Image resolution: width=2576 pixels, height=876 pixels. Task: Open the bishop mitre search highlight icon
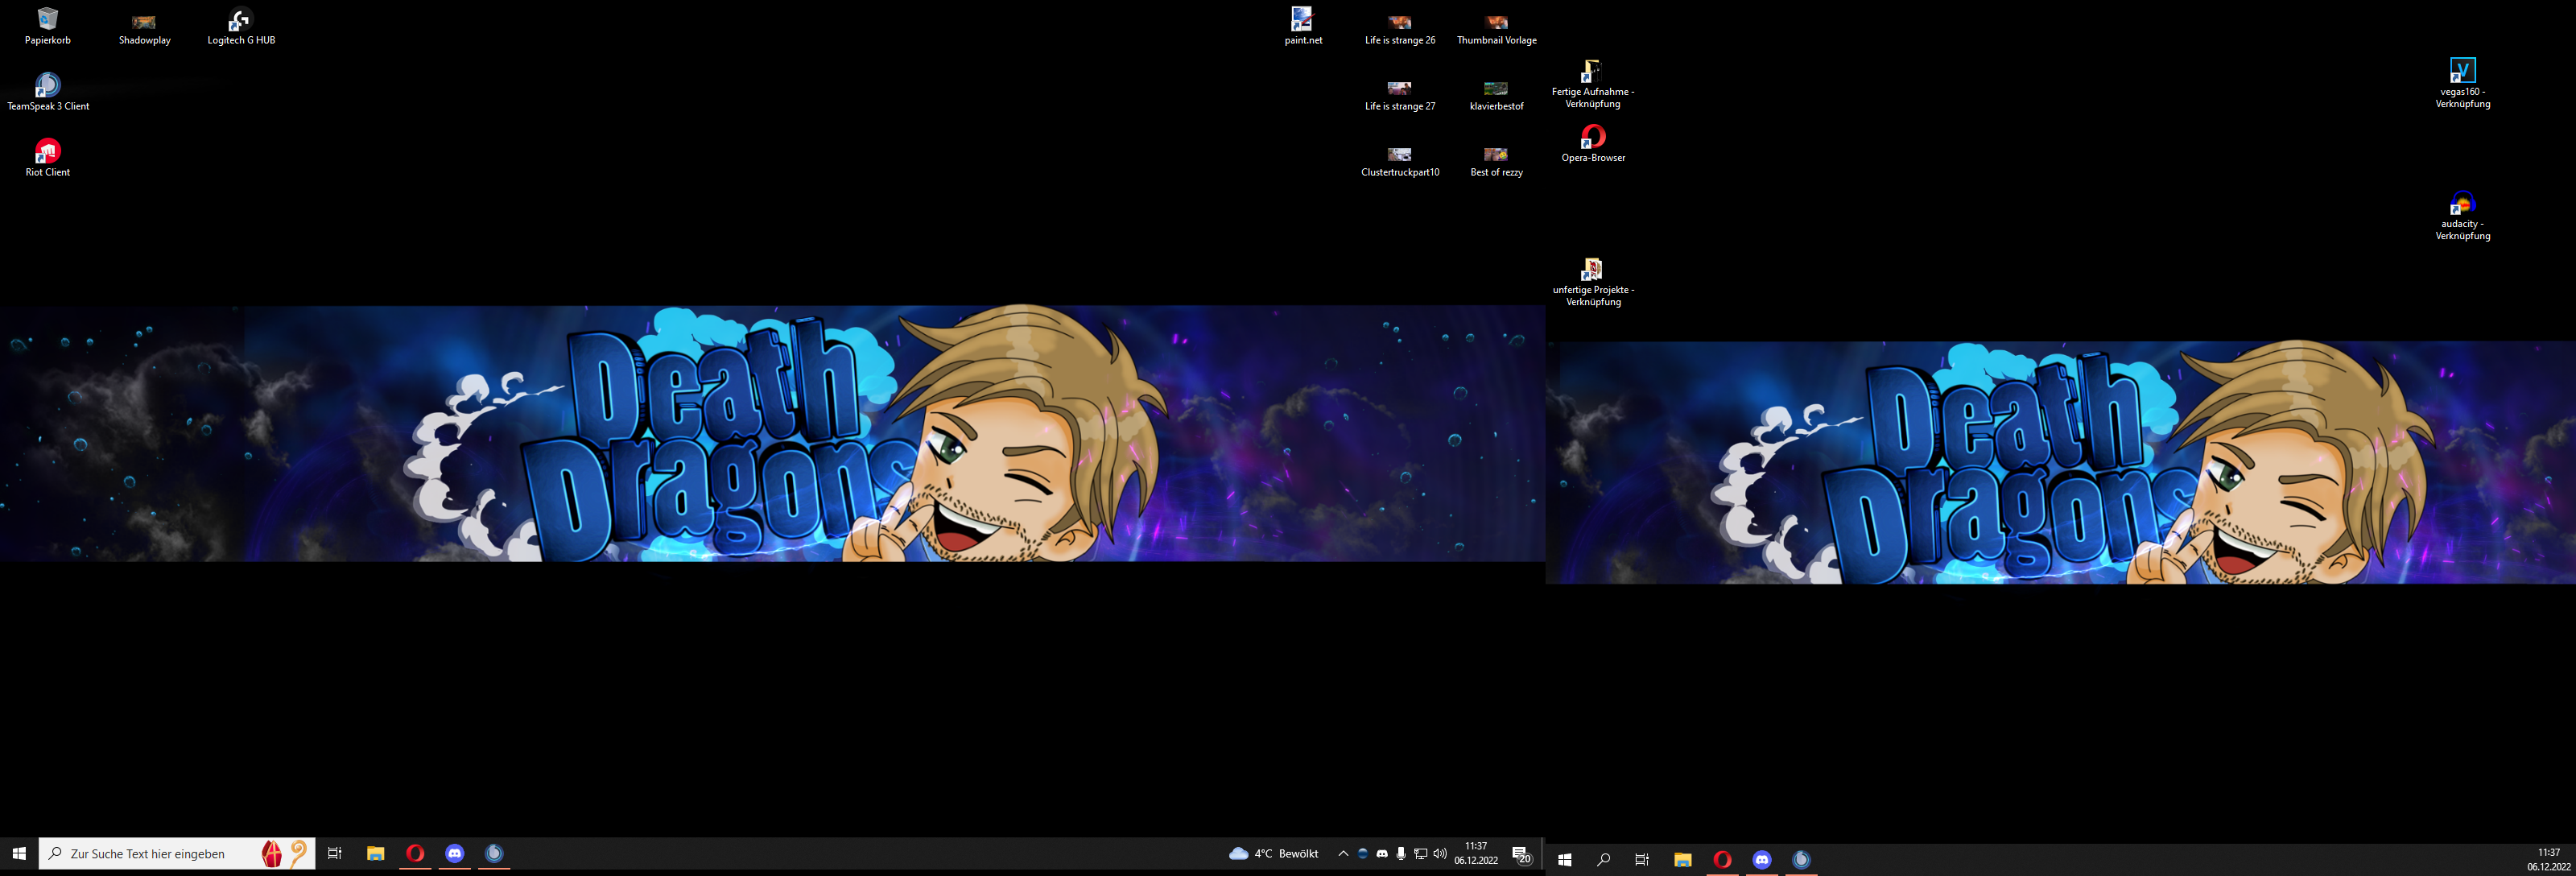[272, 853]
